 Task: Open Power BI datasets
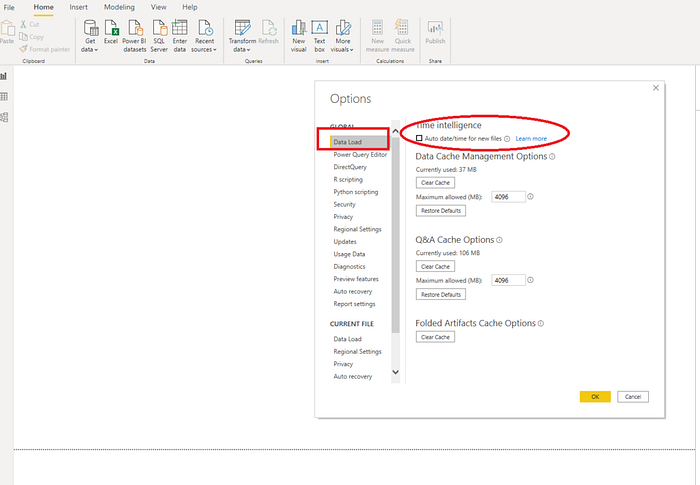click(134, 36)
